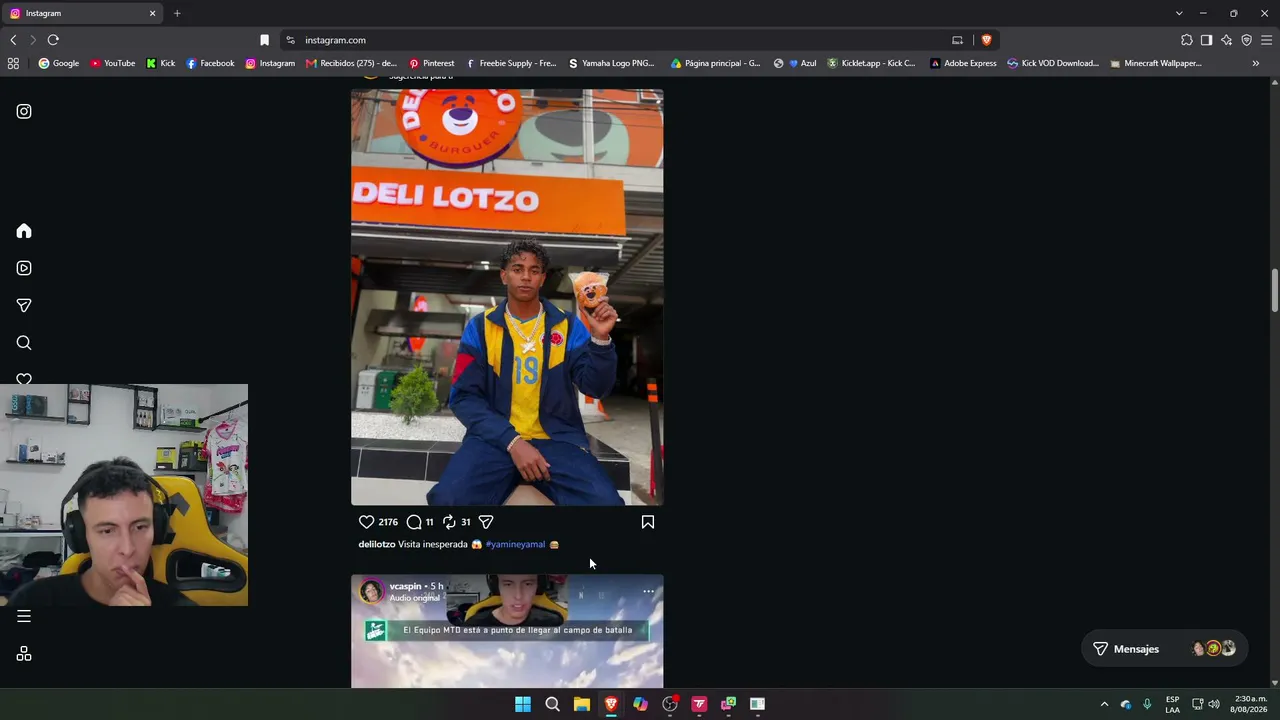Open the Brave VPN shield icon
The image size is (1280, 720).
coord(1246,40)
